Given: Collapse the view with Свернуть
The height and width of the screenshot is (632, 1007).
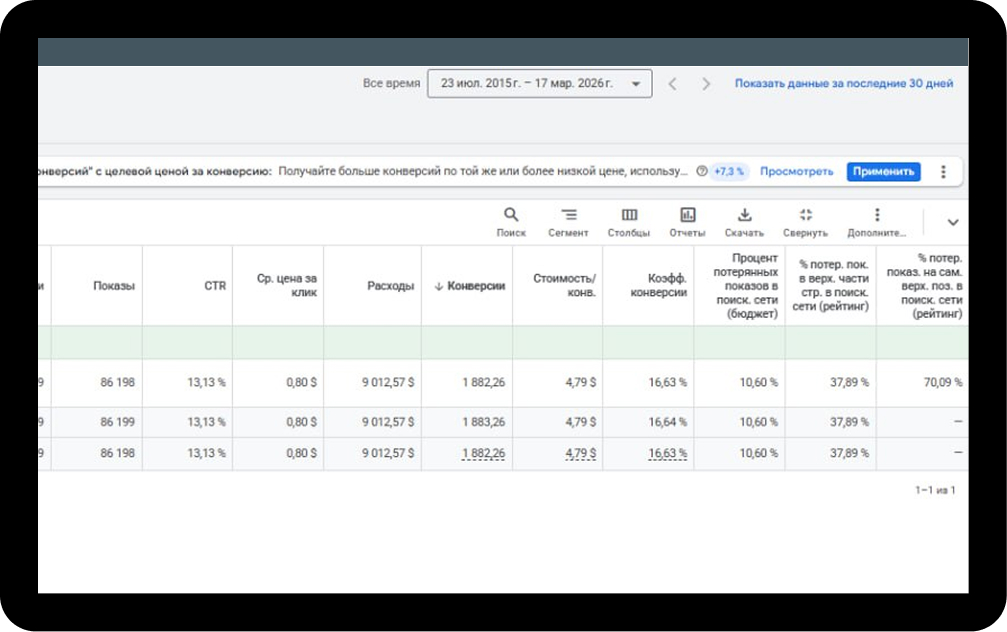Looking at the screenshot, I should point(806,215).
